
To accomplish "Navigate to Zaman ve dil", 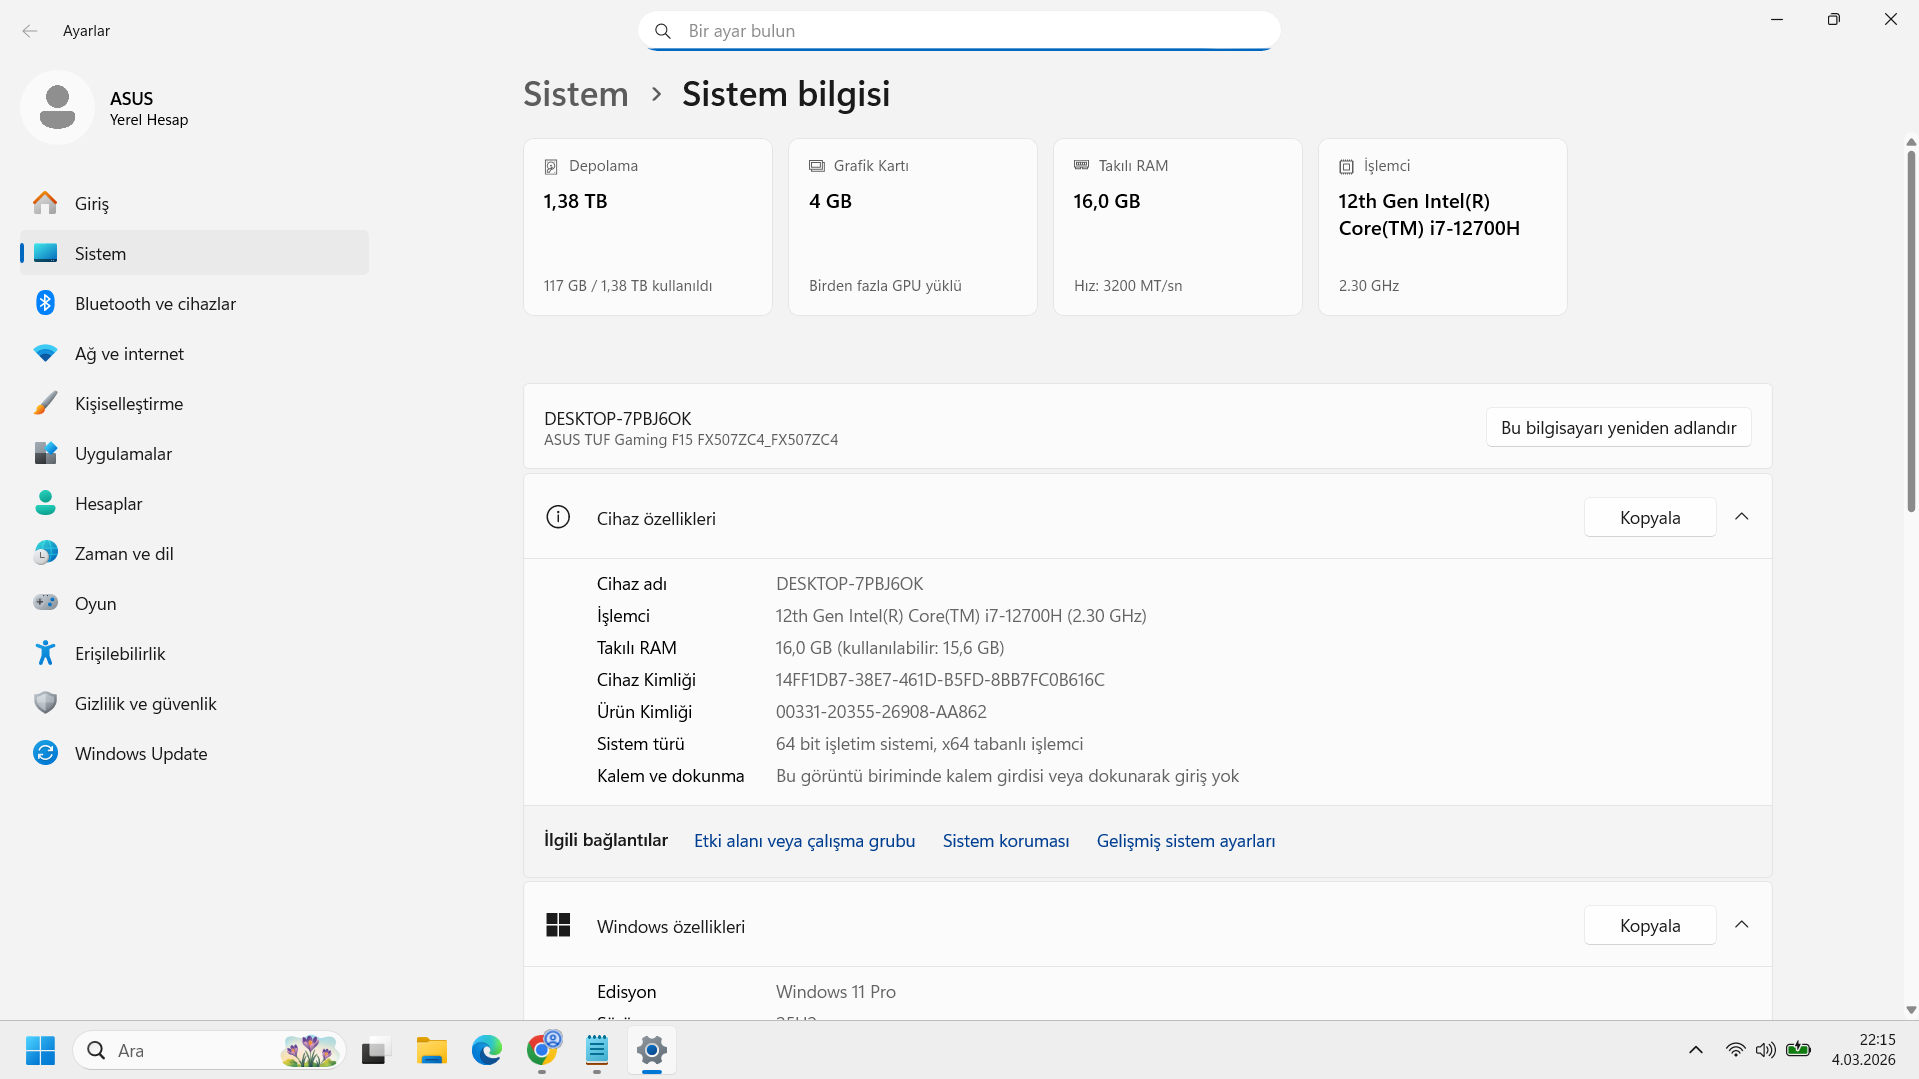I will 124,553.
